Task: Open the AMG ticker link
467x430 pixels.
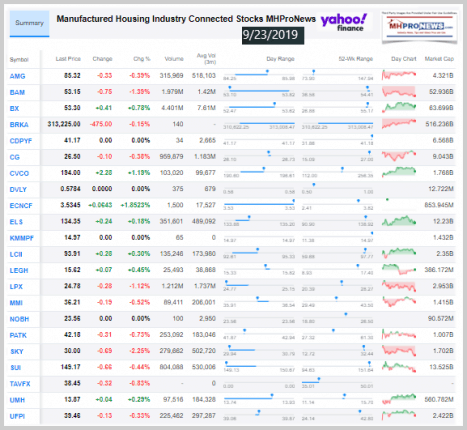Action: click(17, 76)
